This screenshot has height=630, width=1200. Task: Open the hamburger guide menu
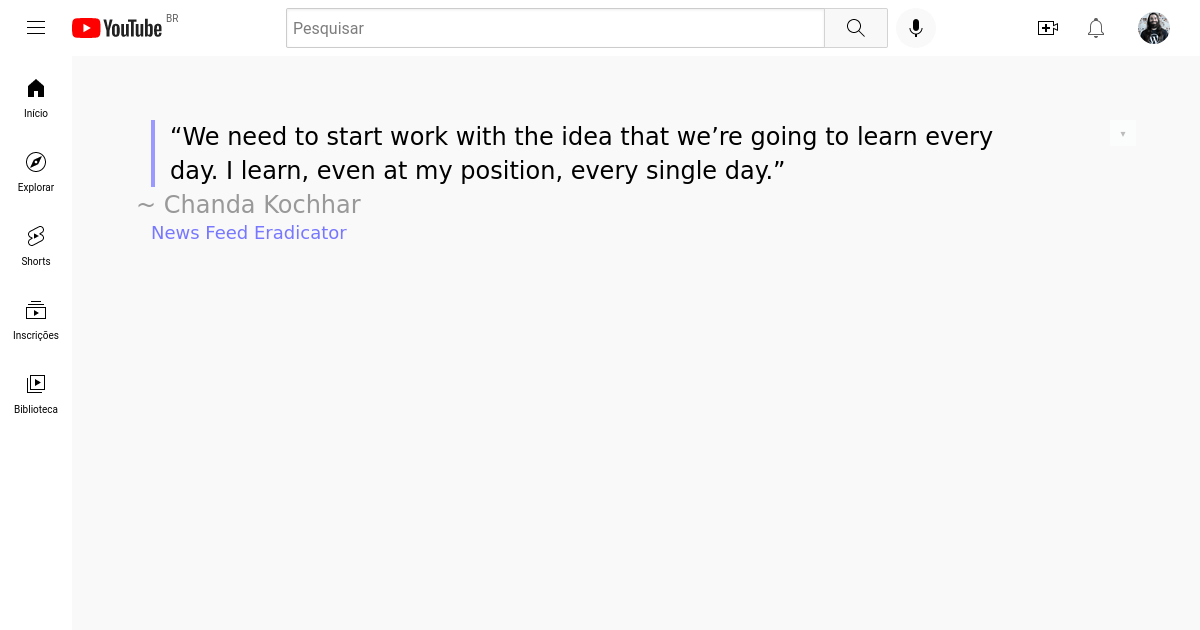[x=36, y=28]
